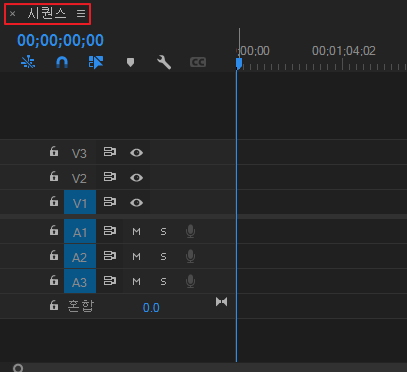Close the 시퀀스 tab
Viewport: 407px width, 372px height.
coord(13,14)
